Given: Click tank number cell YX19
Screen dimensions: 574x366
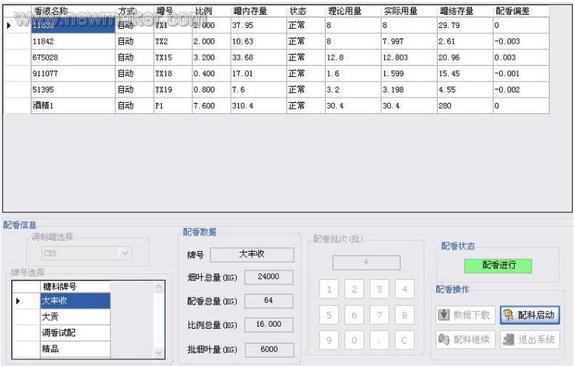Looking at the screenshot, I should point(173,90).
